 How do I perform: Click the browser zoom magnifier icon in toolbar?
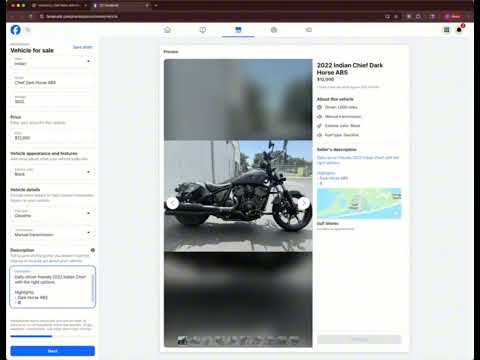pyautogui.click(x=387, y=16)
